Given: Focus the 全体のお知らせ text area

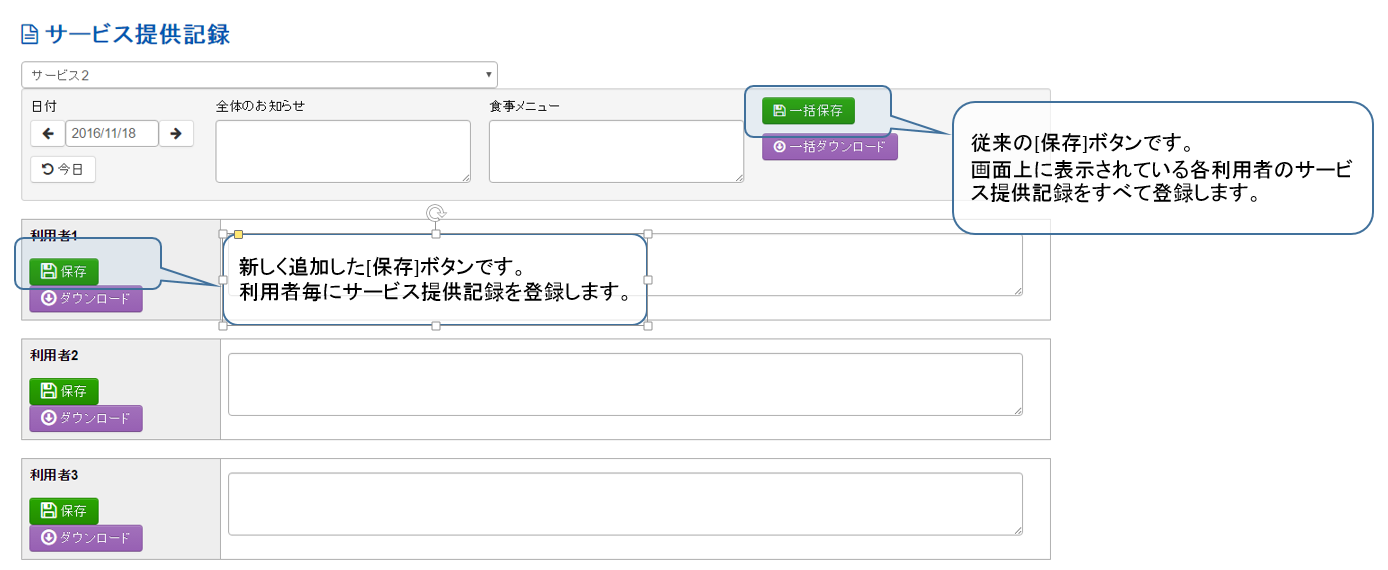Looking at the screenshot, I should (343, 151).
